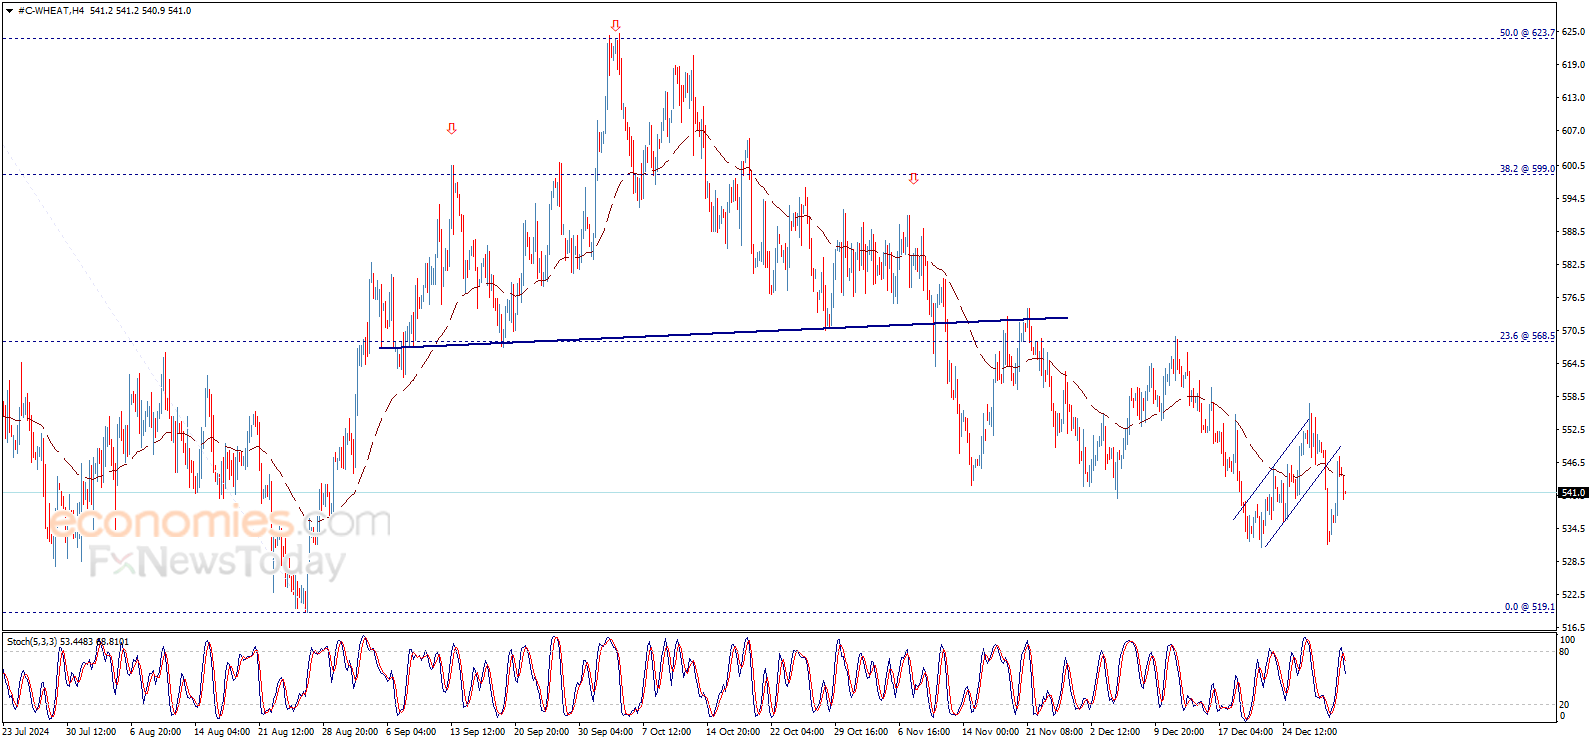The height and width of the screenshot is (743, 1596).
Task: Click the 625.0 price scale label
Action: coord(1573,32)
